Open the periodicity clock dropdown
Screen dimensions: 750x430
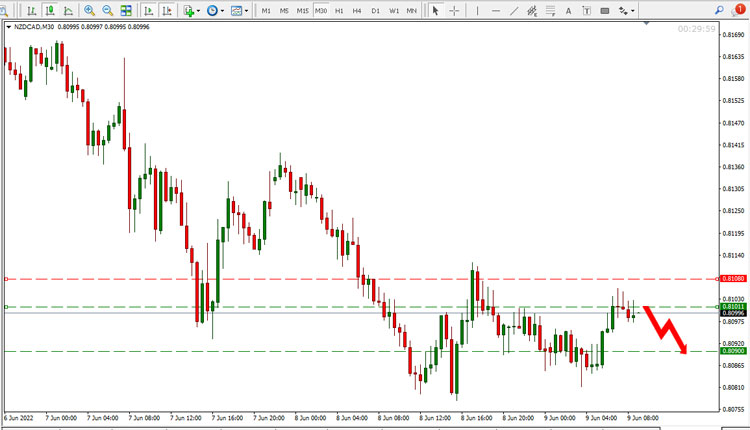[x=215, y=10]
